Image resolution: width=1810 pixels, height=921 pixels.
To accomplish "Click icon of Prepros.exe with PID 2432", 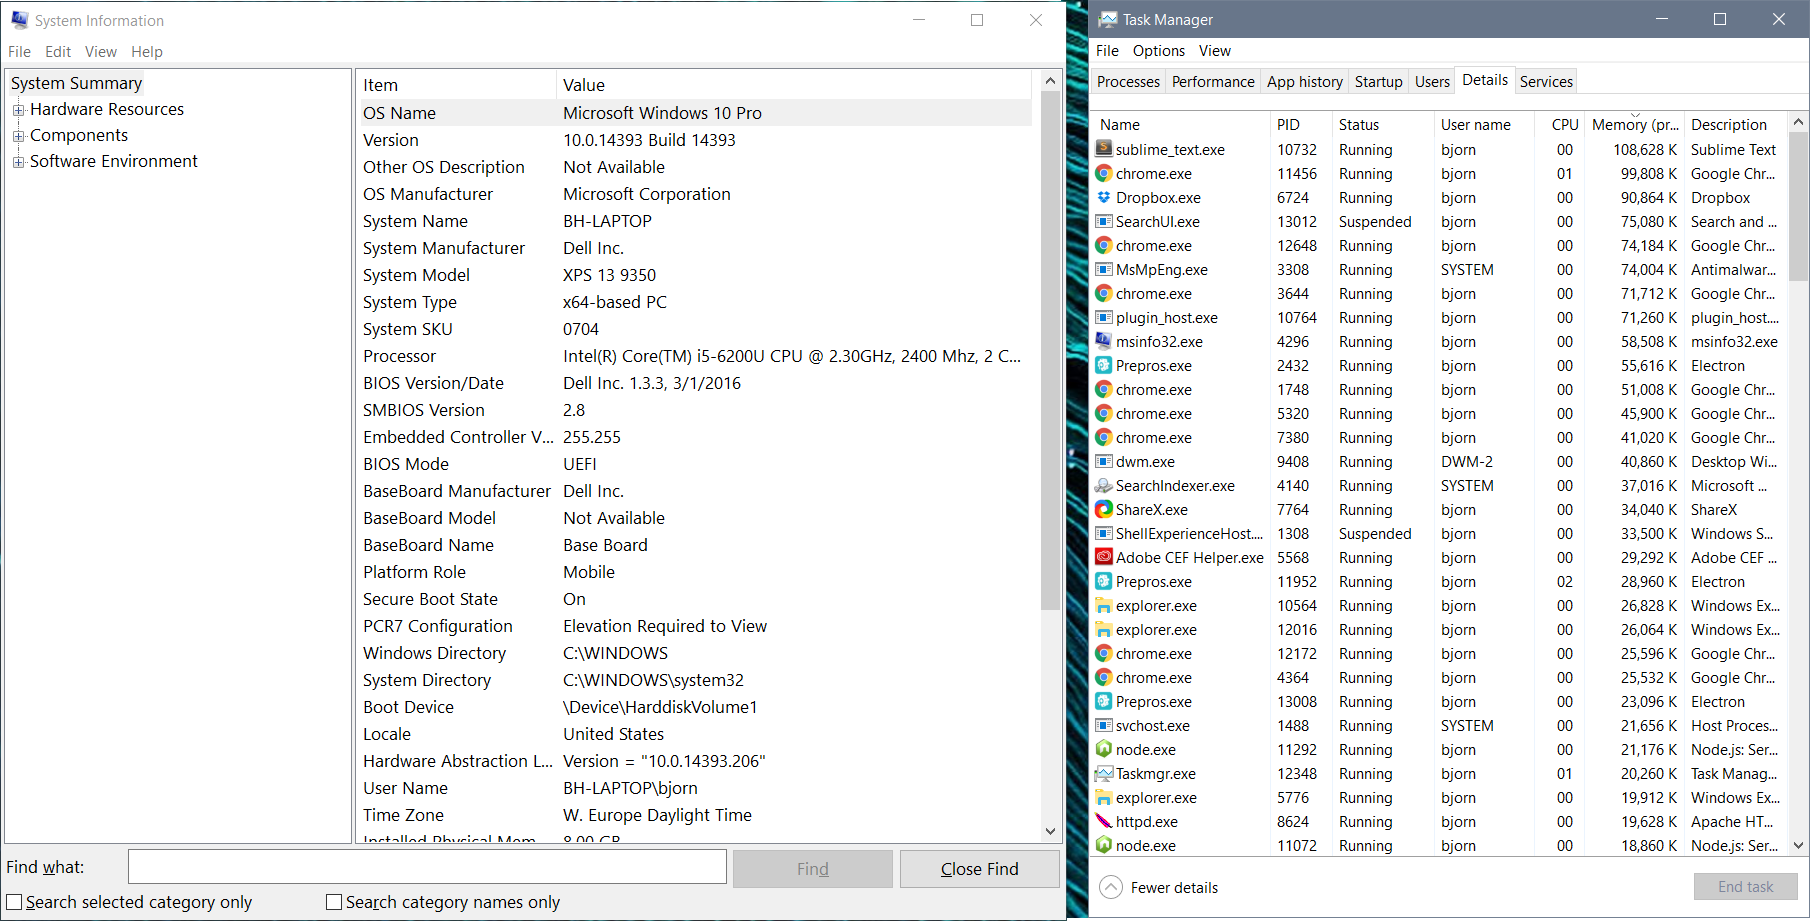I will pos(1103,365).
